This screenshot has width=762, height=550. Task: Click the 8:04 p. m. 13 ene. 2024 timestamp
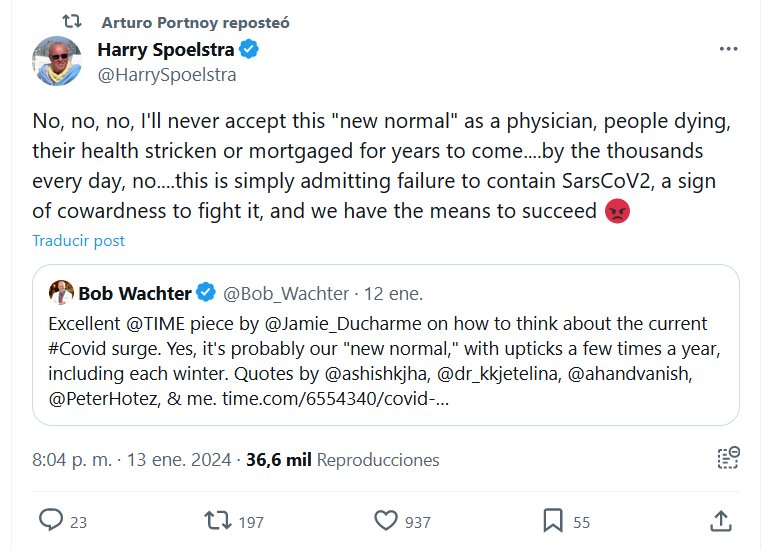[131, 460]
